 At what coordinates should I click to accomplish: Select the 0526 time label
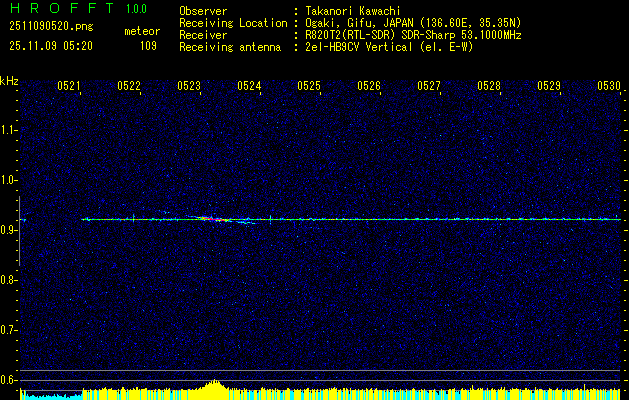369,87
